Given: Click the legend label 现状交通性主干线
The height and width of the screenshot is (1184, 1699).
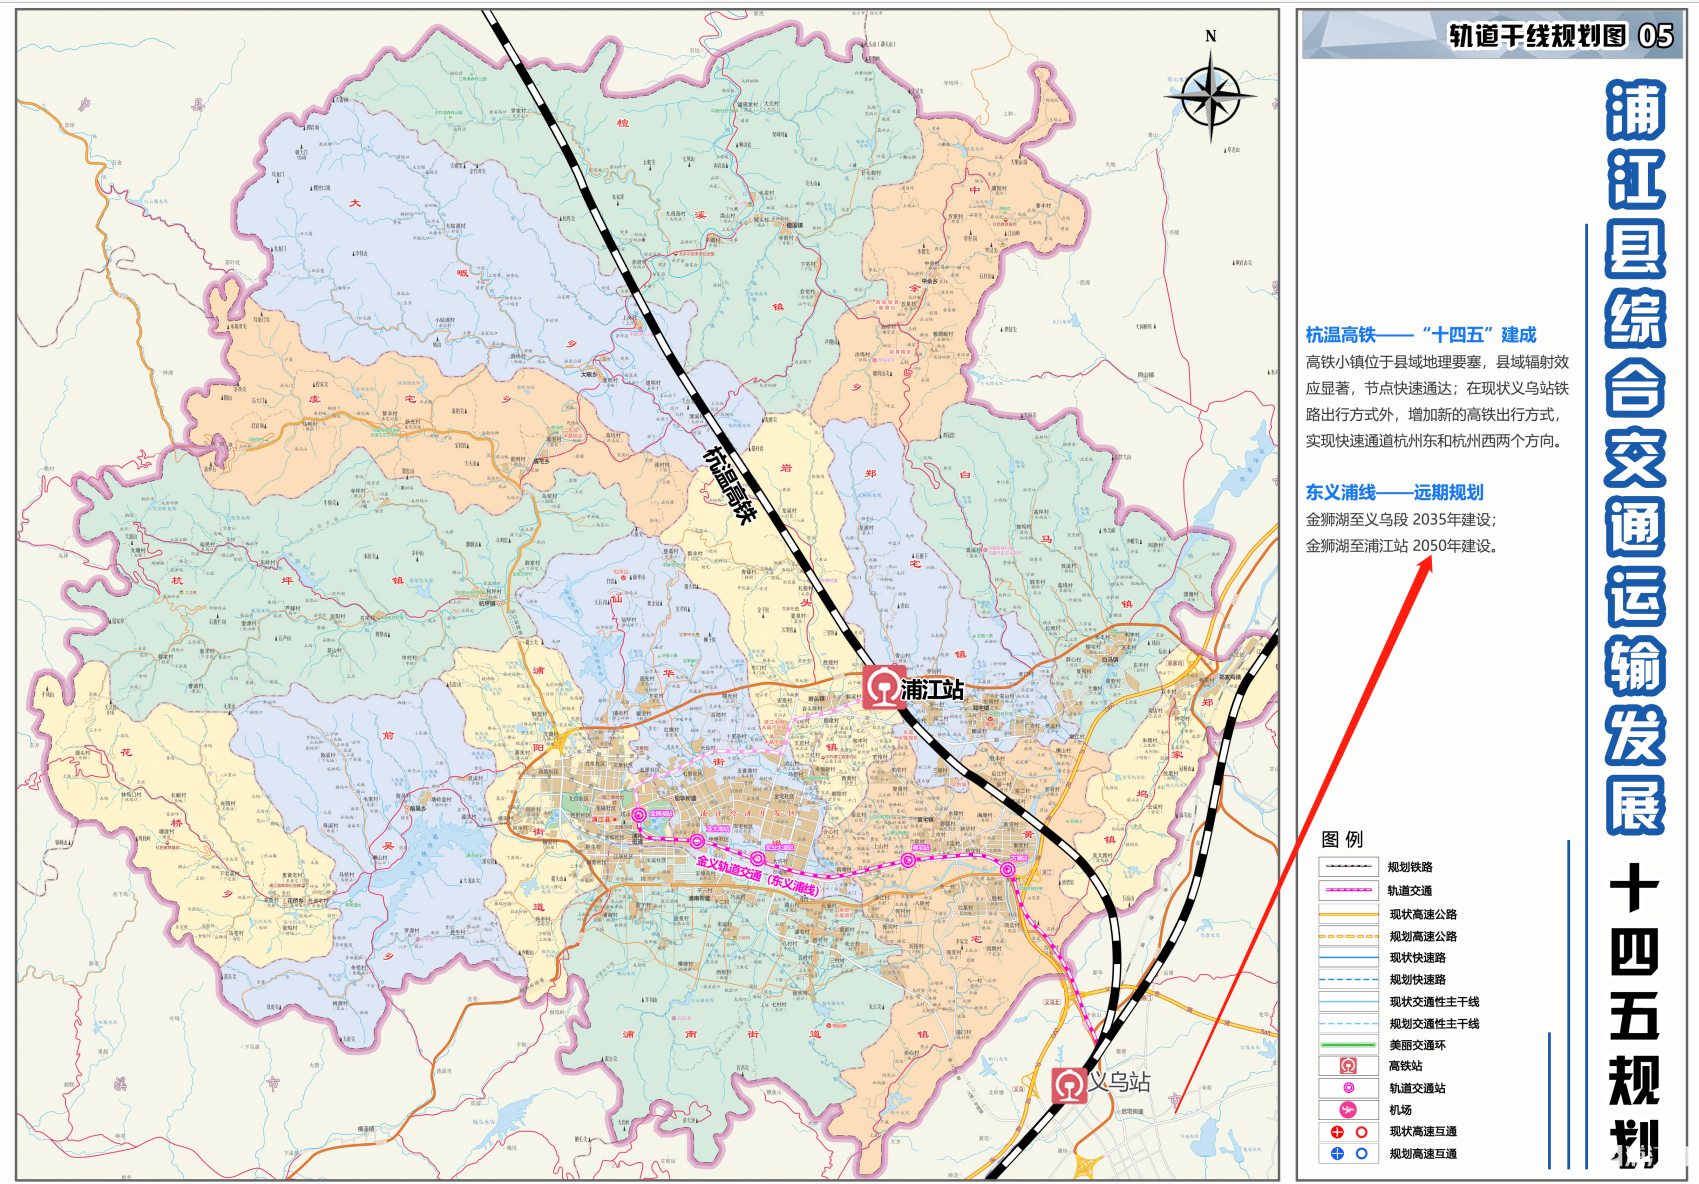Looking at the screenshot, I should coord(1434,1002).
